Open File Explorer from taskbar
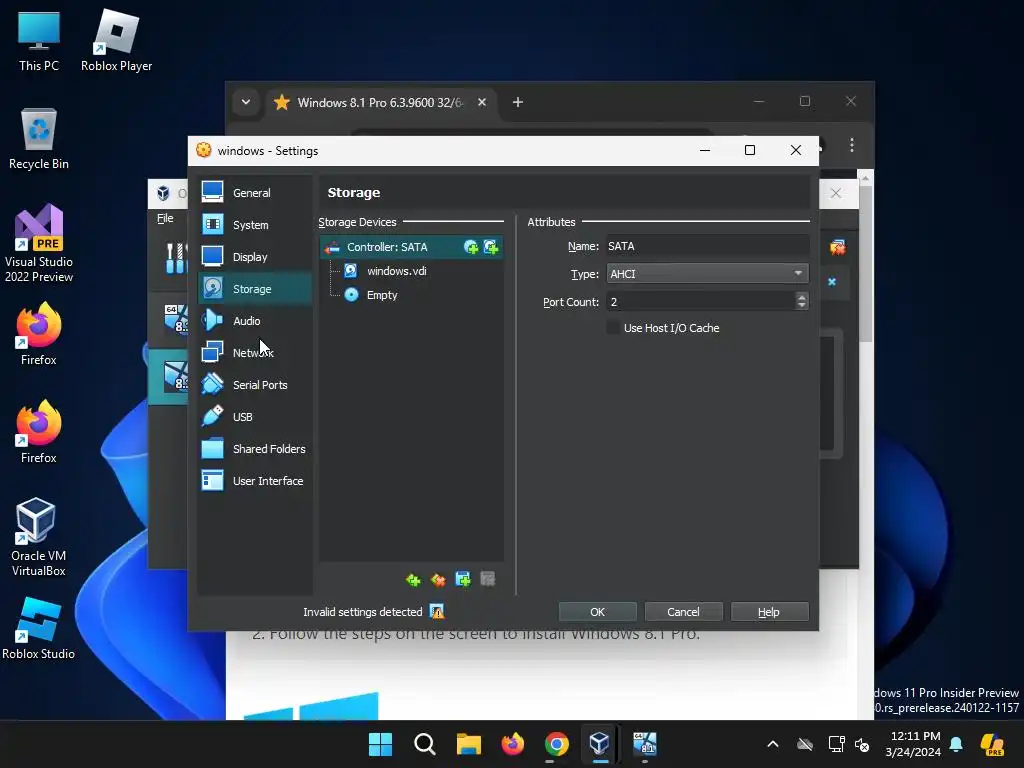This screenshot has height=768, width=1024. coord(468,744)
